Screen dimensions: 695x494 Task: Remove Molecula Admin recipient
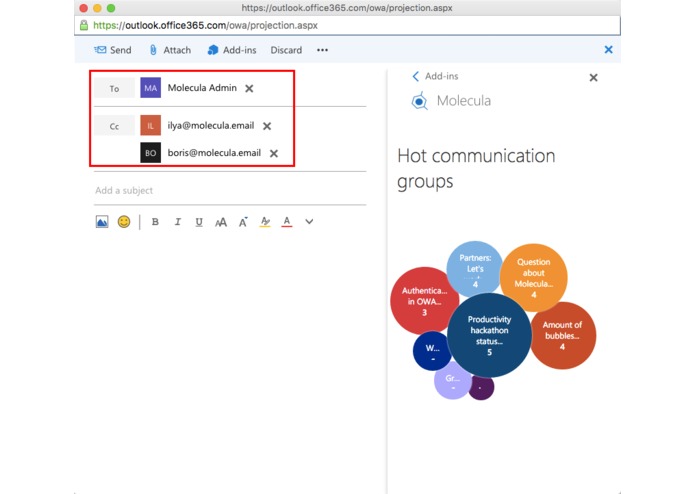pyautogui.click(x=249, y=89)
